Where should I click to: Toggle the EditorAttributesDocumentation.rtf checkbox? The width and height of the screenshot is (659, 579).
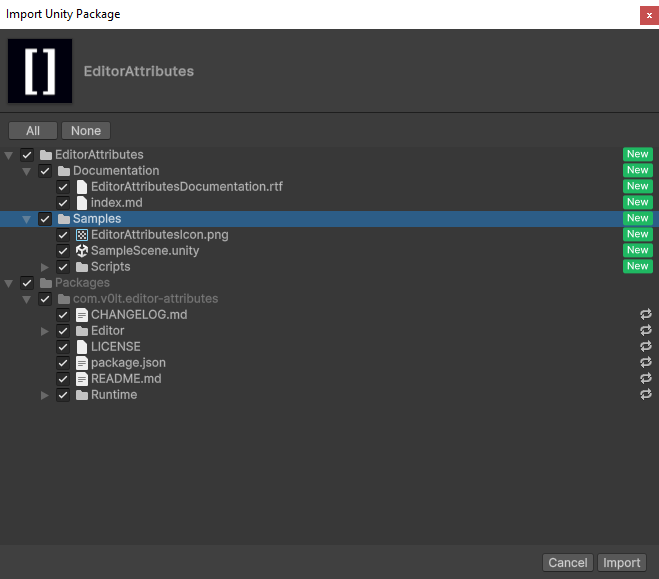[x=63, y=187]
